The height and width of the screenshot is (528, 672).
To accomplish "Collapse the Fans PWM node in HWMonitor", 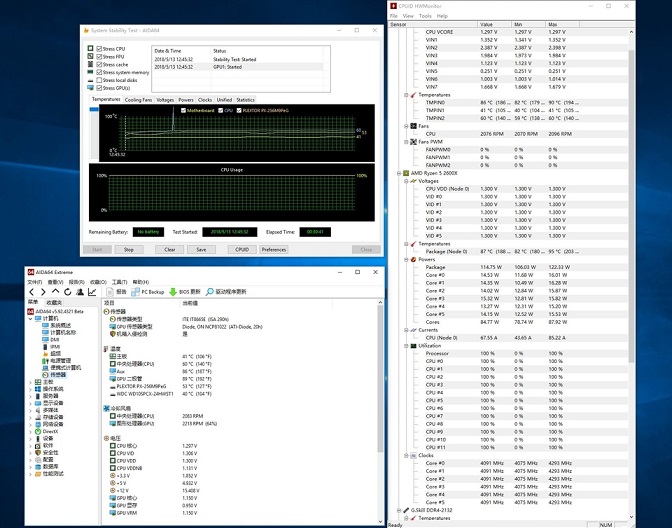I will pos(407,141).
